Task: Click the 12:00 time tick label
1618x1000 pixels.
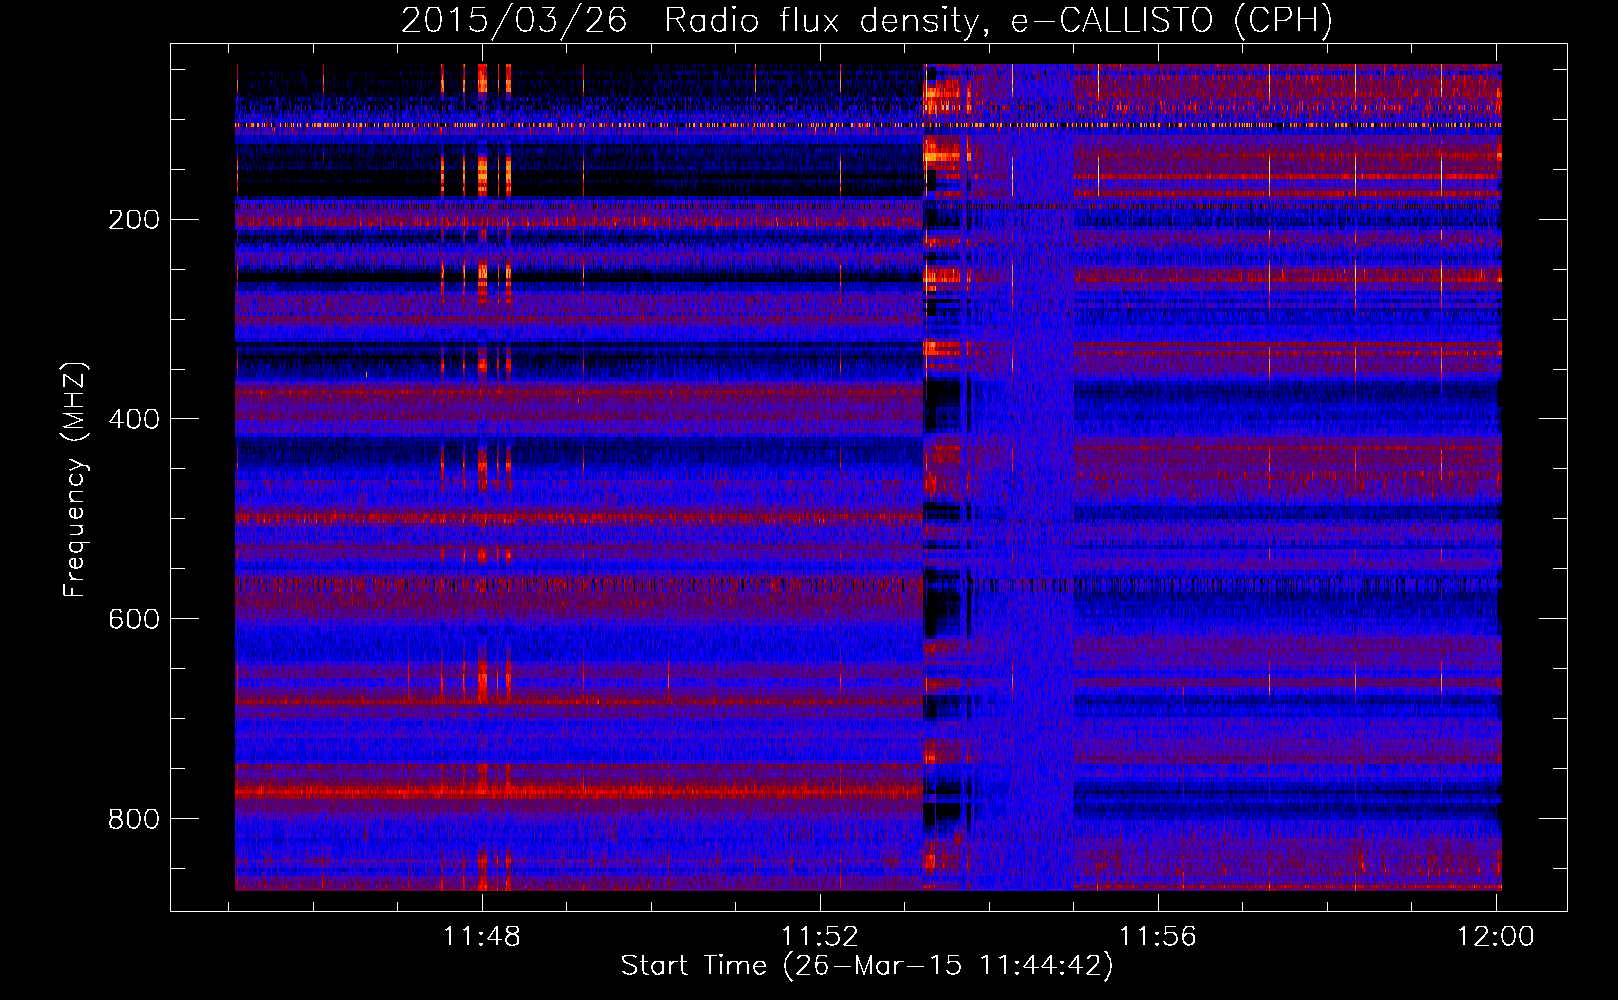Action: [x=1495, y=936]
